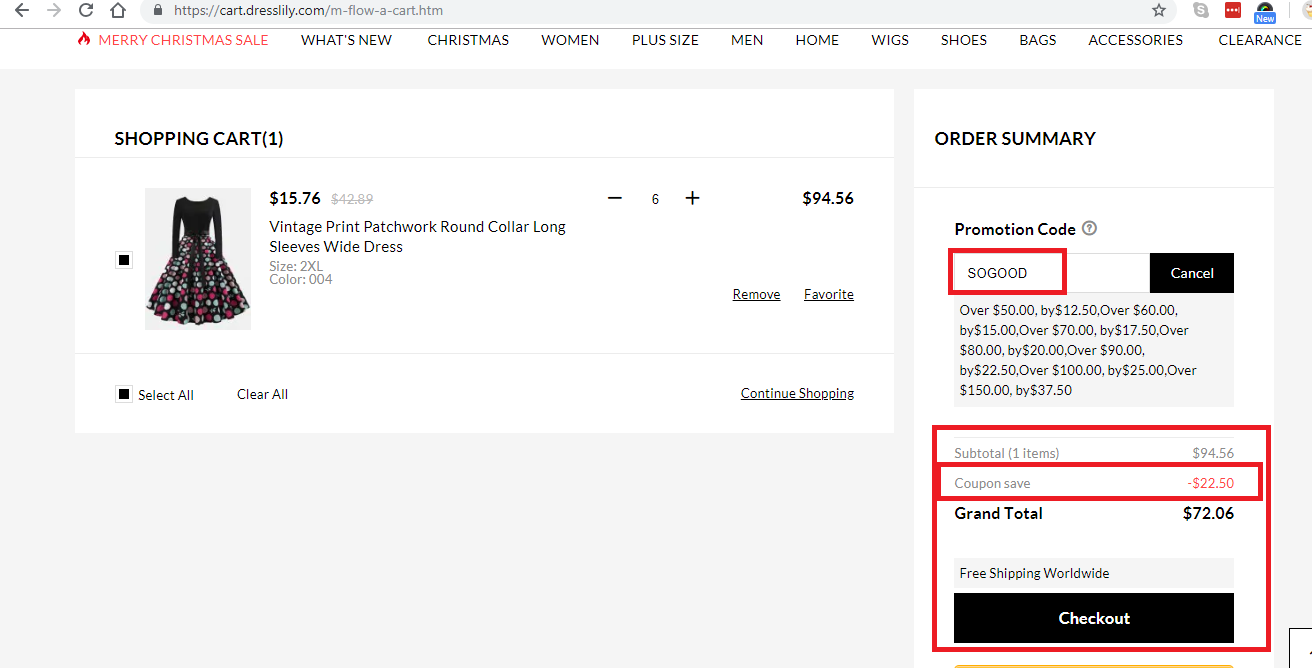1312x668 pixels.
Task: Uncheck the Vintage Print dress item checkbox
Action: pos(124,260)
